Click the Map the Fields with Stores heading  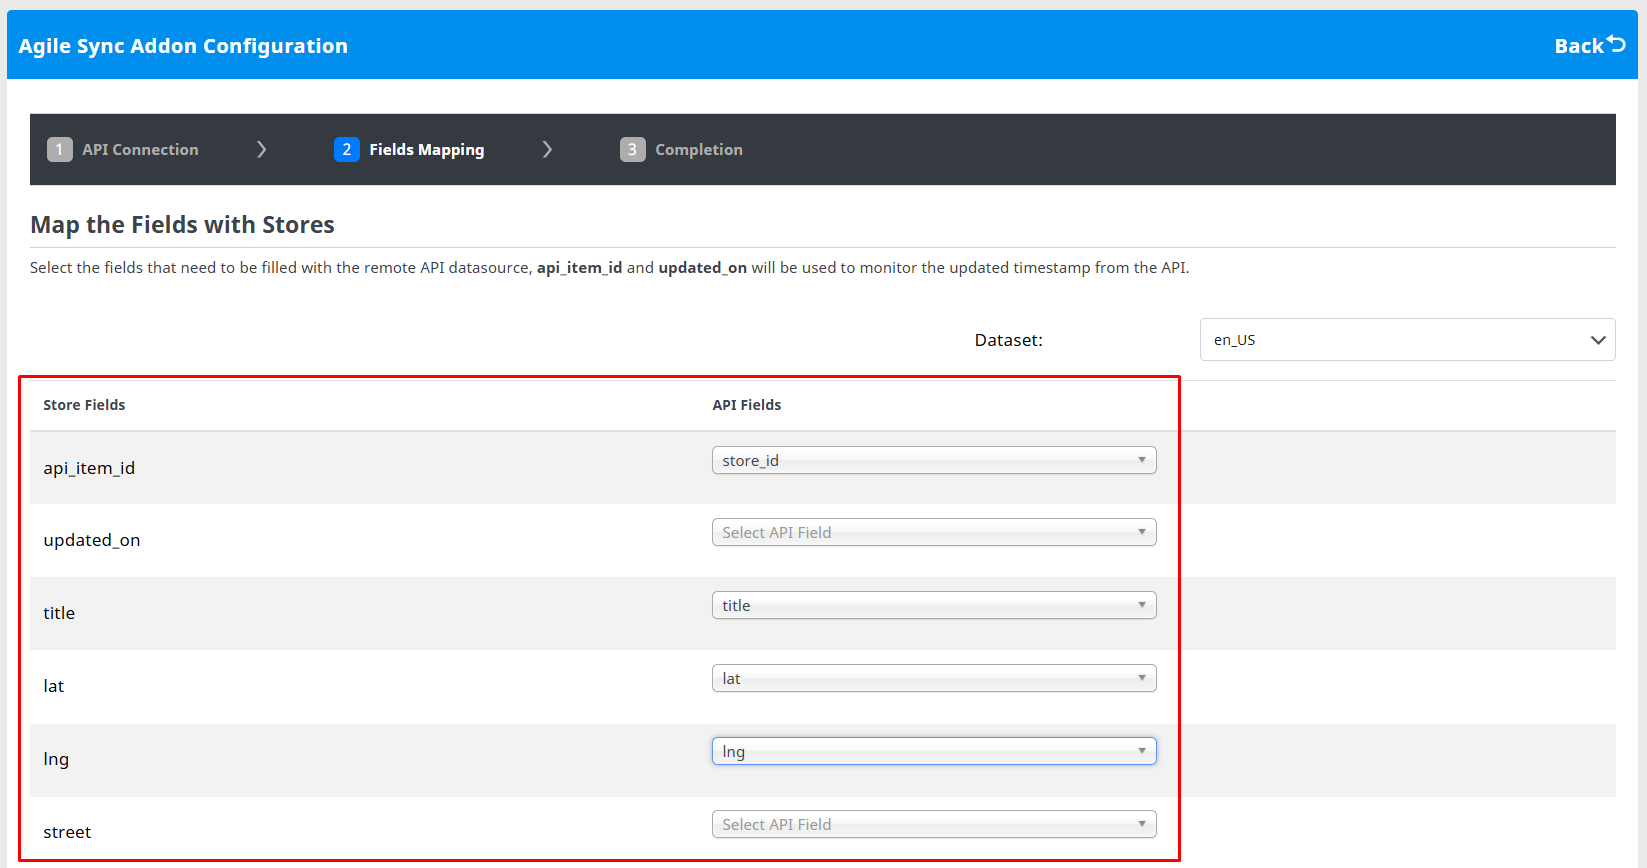click(182, 224)
